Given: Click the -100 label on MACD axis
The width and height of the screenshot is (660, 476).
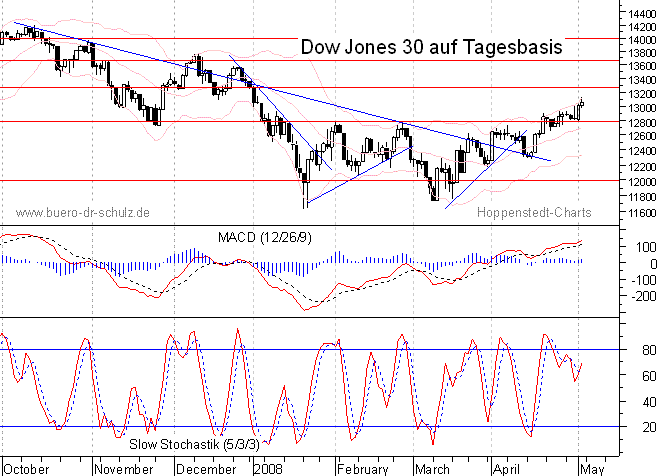Looking at the screenshot, I should tap(644, 280).
